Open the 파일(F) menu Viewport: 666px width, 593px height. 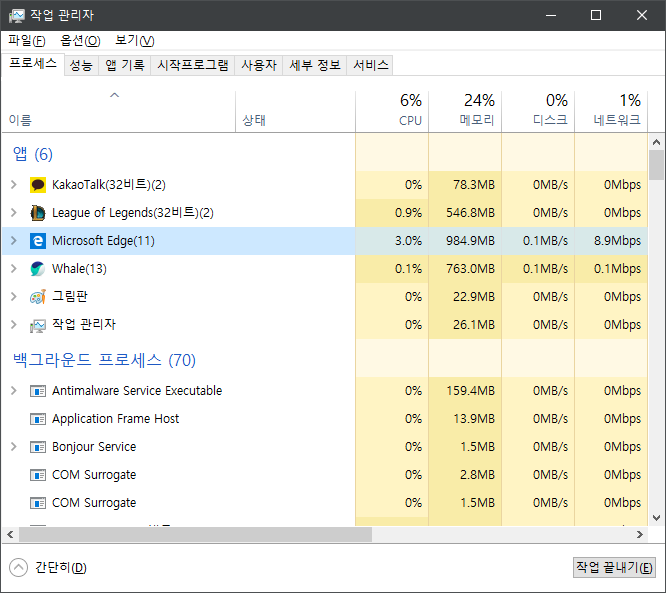pos(27,41)
